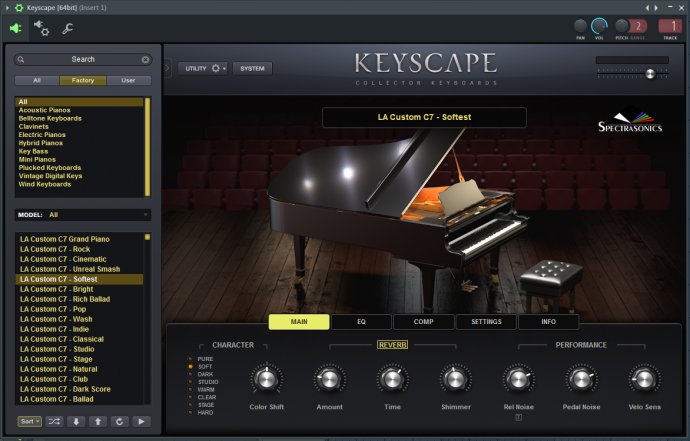
Task: Click the TRACK number selector
Action: click(x=670, y=26)
